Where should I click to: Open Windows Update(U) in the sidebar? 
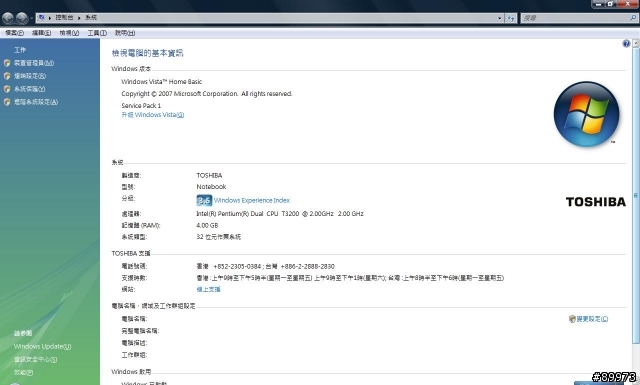point(42,347)
